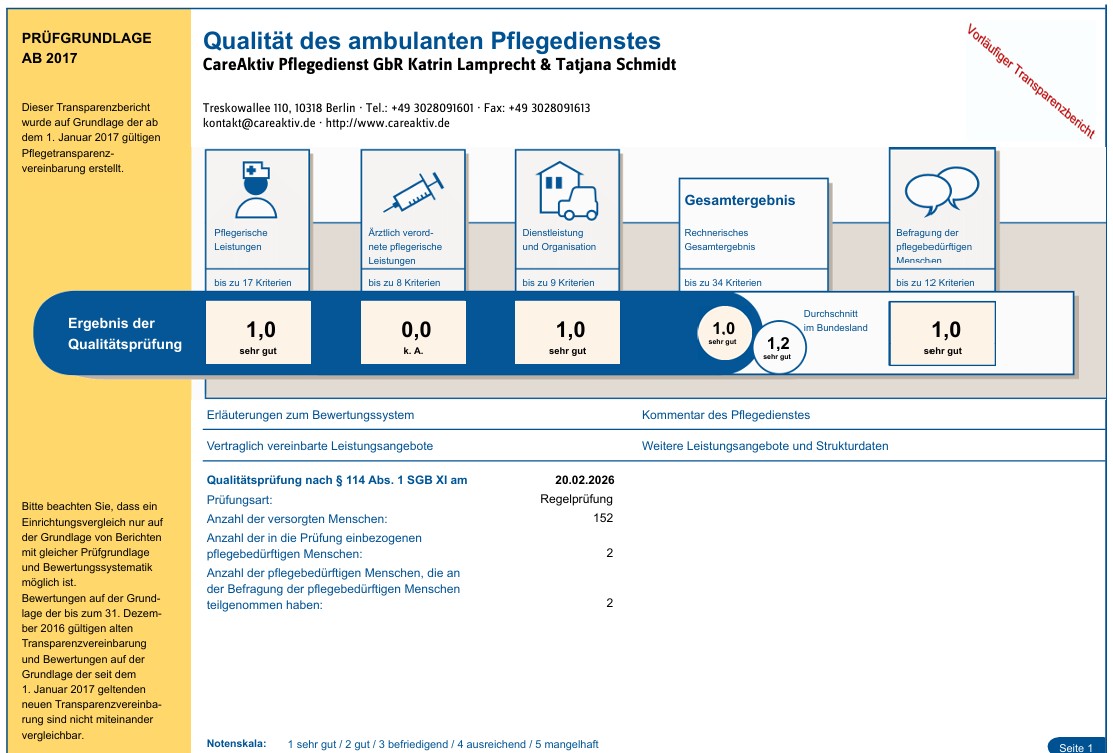Click the inspection date 20.02.2026
The height and width of the screenshot is (753, 1113).
[584, 480]
